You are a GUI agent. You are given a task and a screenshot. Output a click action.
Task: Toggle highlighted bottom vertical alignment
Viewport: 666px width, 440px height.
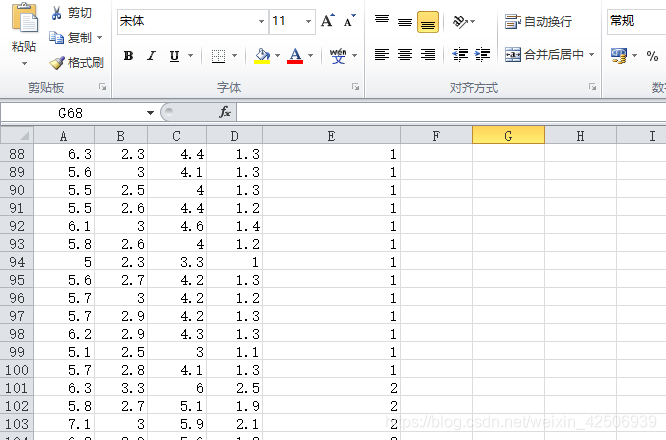pos(428,22)
